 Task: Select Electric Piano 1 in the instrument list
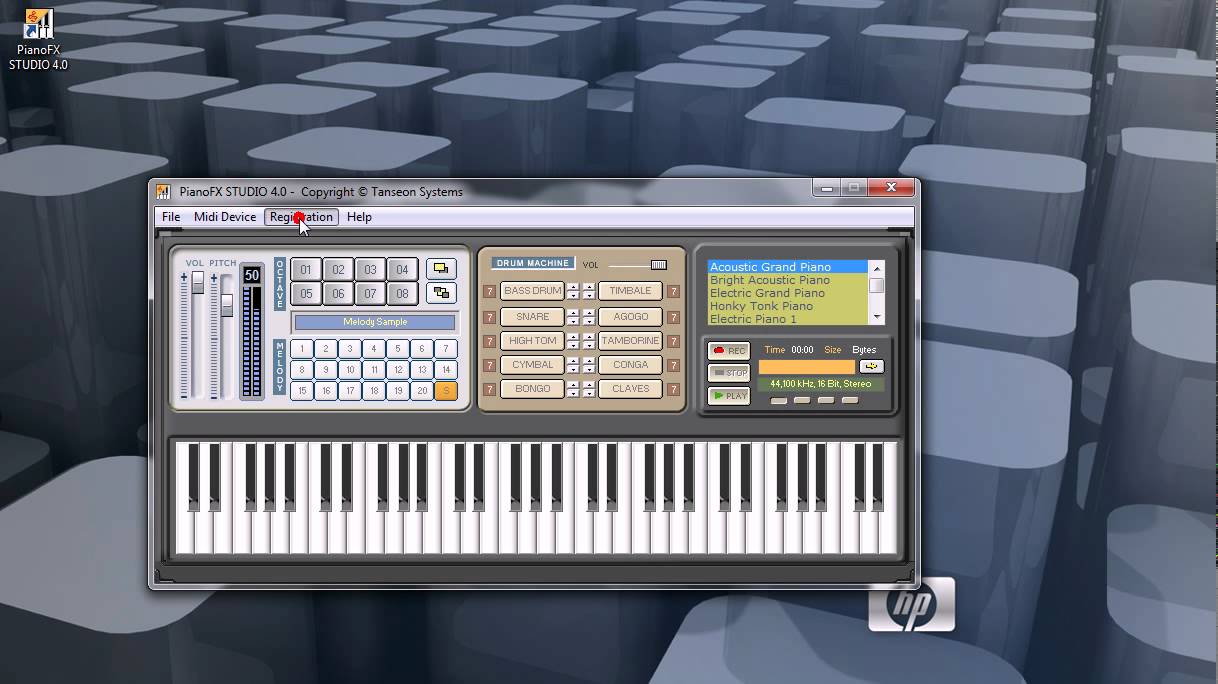(x=787, y=319)
